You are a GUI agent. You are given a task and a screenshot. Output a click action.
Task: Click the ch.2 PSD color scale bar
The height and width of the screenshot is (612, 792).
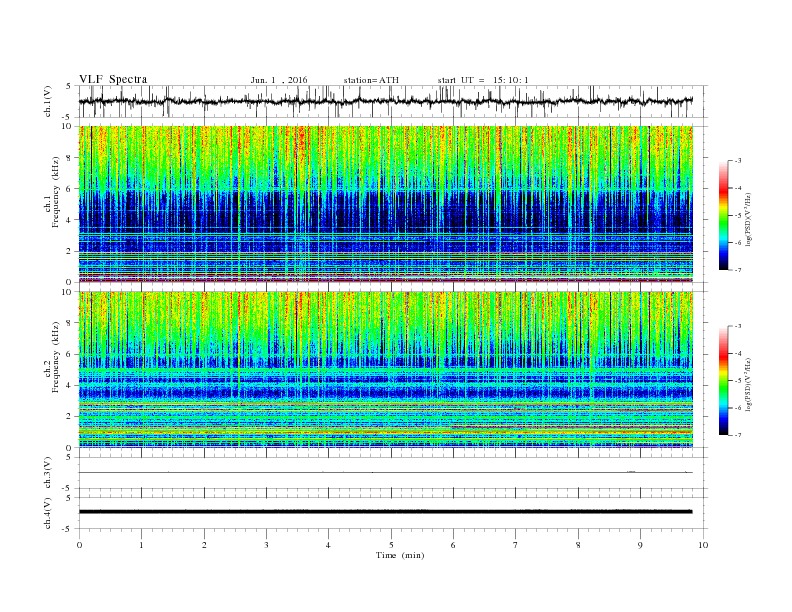(x=724, y=380)
